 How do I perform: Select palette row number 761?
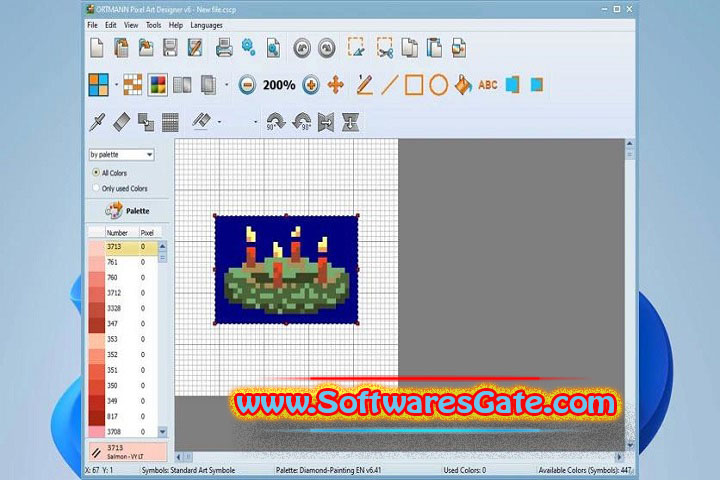[x=123, y=262]
